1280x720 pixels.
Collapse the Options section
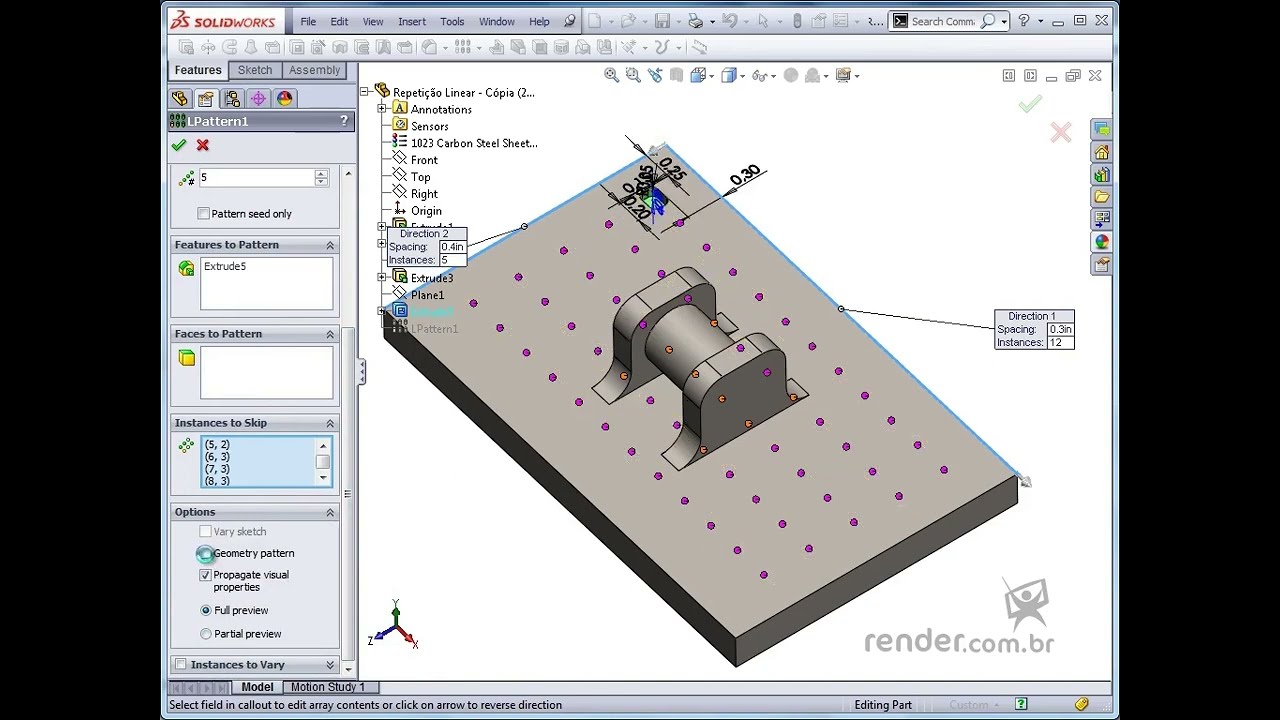click(x=330, y=512)
